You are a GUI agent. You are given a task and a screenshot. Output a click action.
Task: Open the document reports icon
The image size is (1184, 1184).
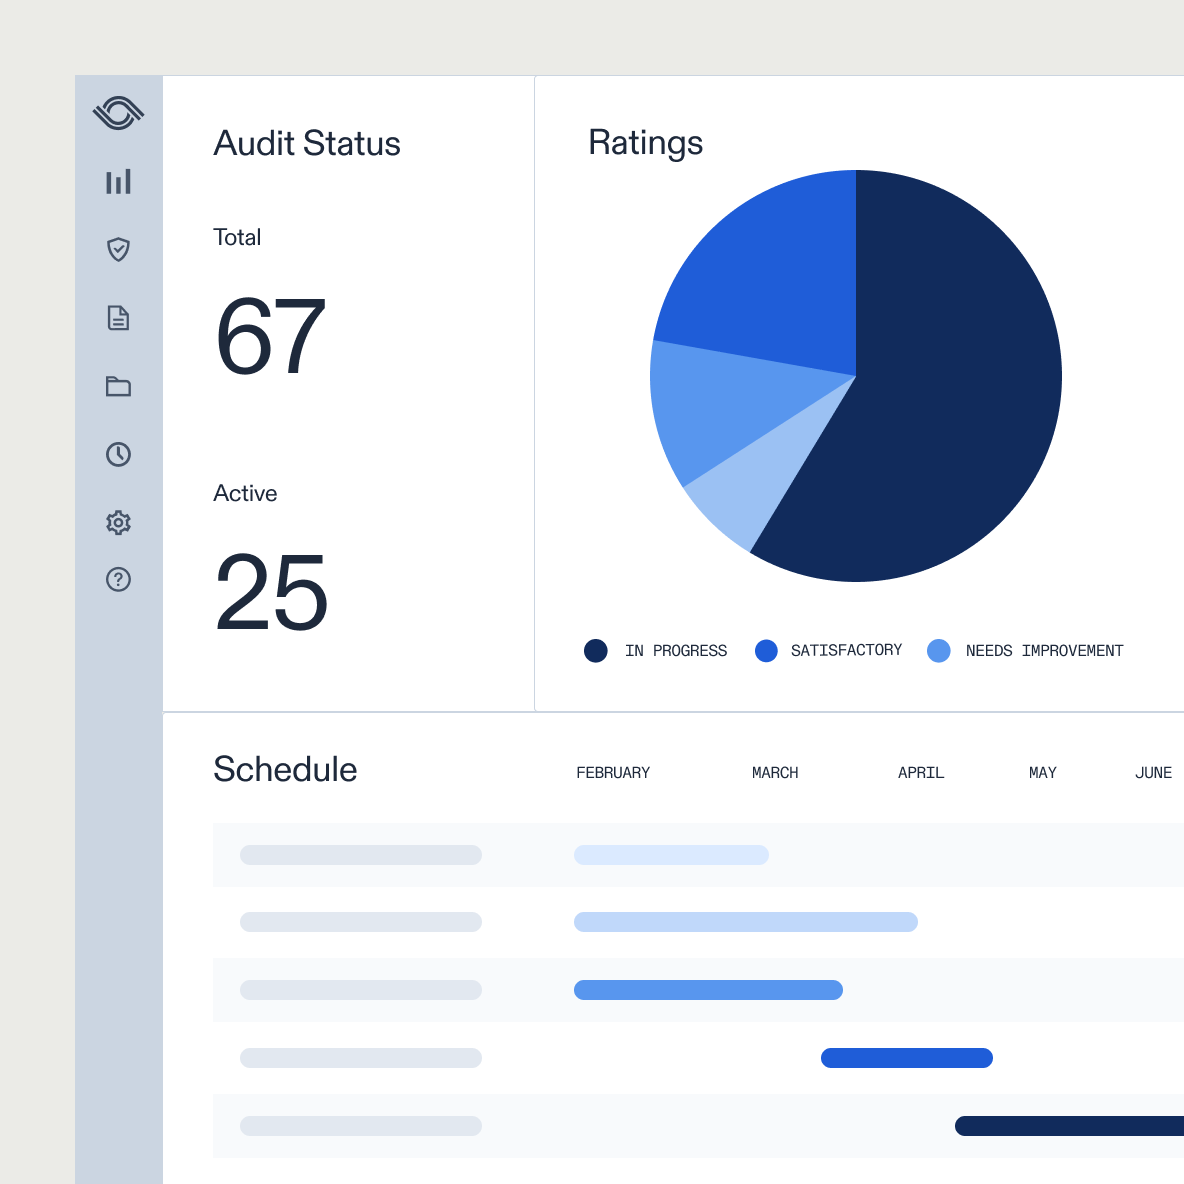tap(118, 318)
